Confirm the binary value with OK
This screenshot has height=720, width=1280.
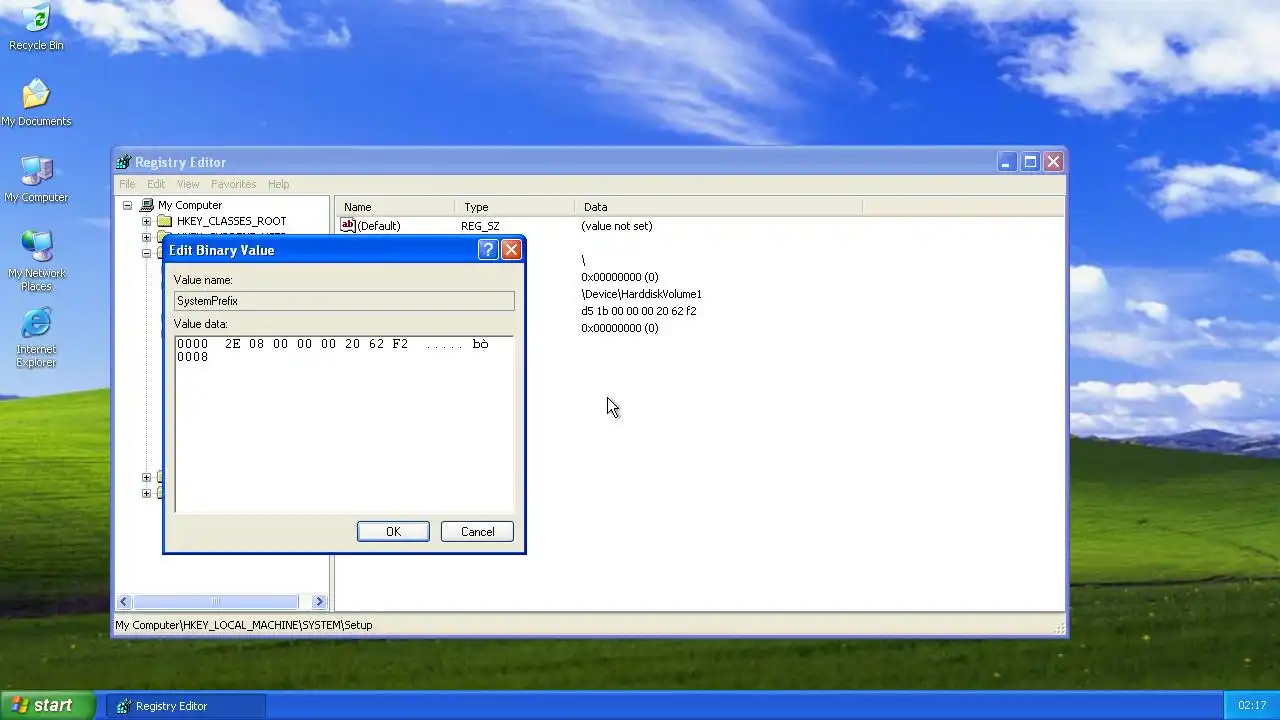click(393, 532)
